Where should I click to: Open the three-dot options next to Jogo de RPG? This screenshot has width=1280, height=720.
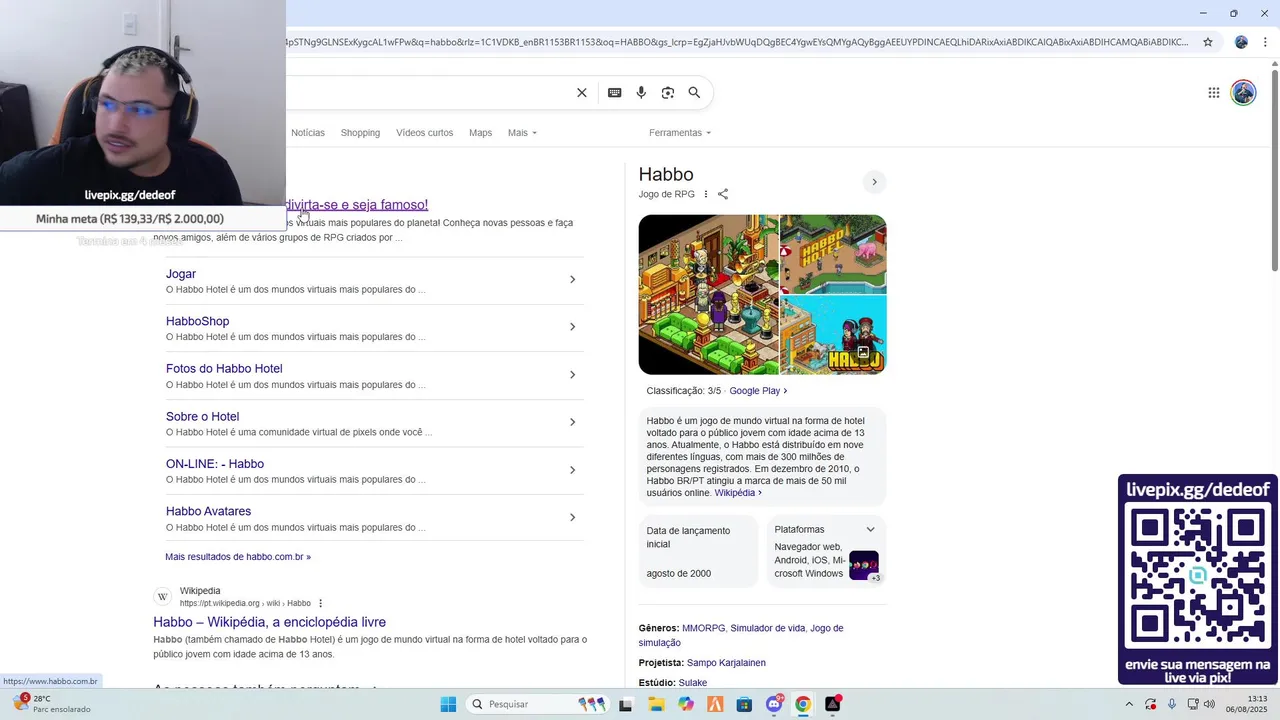(x=706, y=194)
